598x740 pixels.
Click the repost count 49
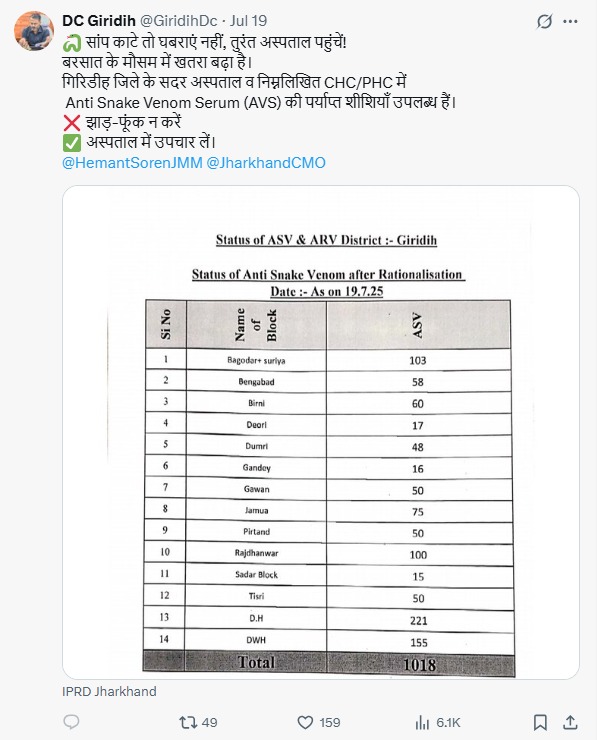tap(210, 723)
